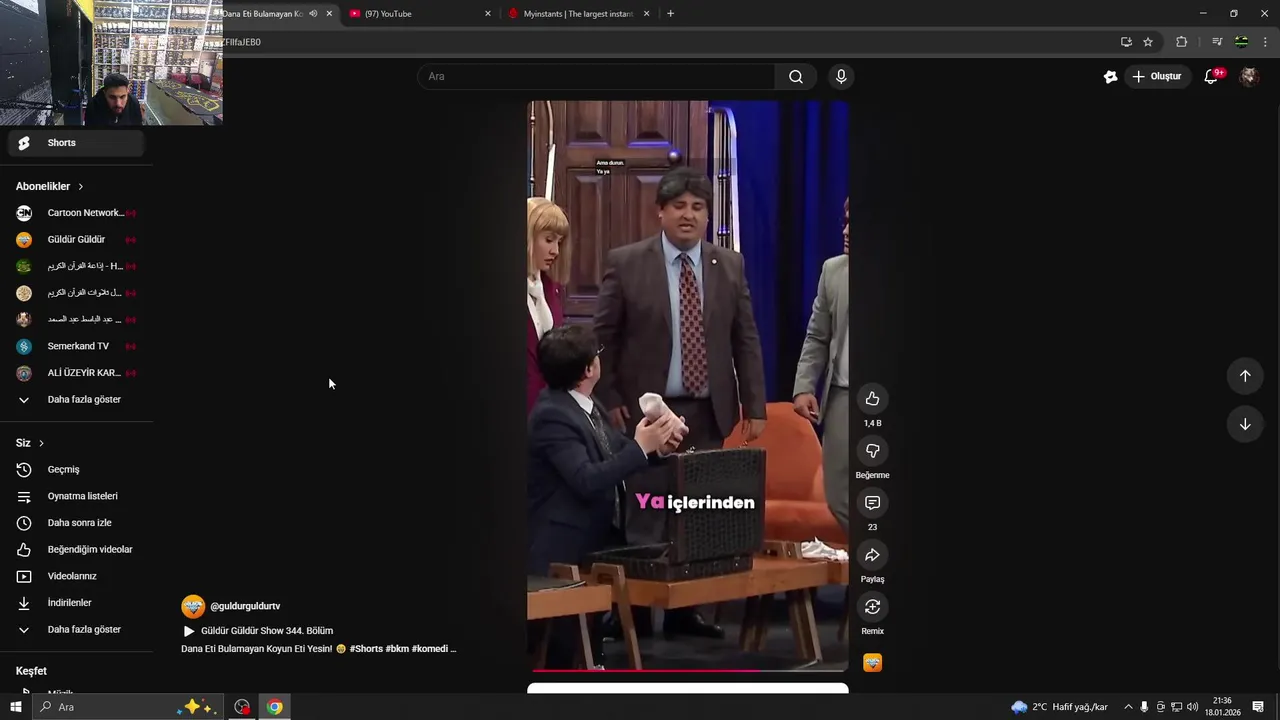
Task: Go to the previous Short with up arrow
Action: tap(1245, 376)
